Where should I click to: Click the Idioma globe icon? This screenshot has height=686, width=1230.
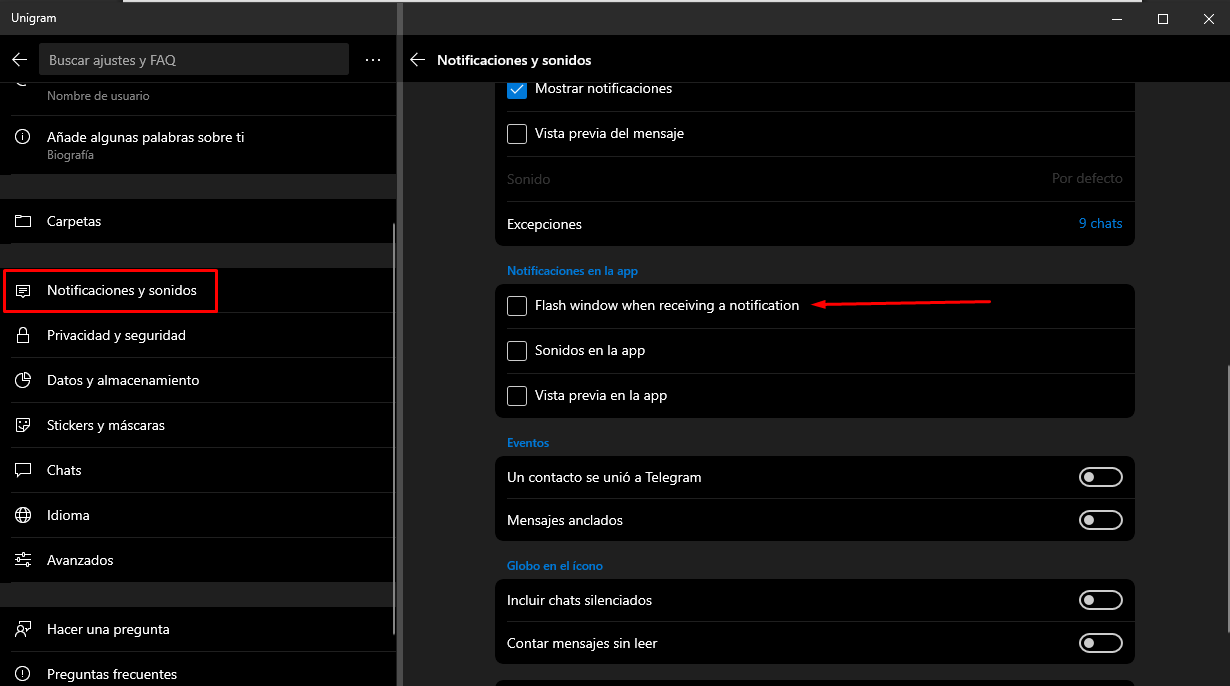tap(23, 516)
